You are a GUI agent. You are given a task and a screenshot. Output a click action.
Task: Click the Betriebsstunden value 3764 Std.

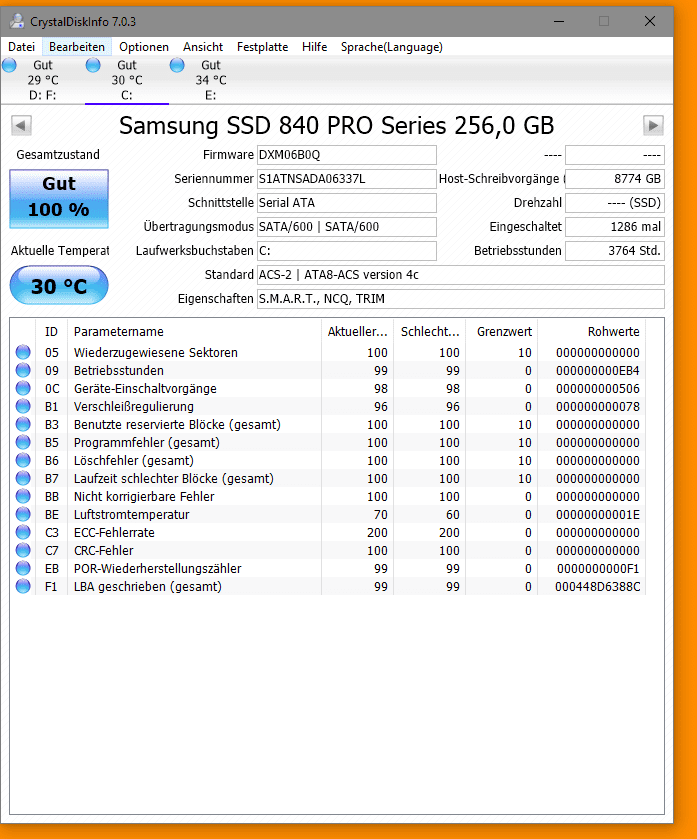(615, 250)
